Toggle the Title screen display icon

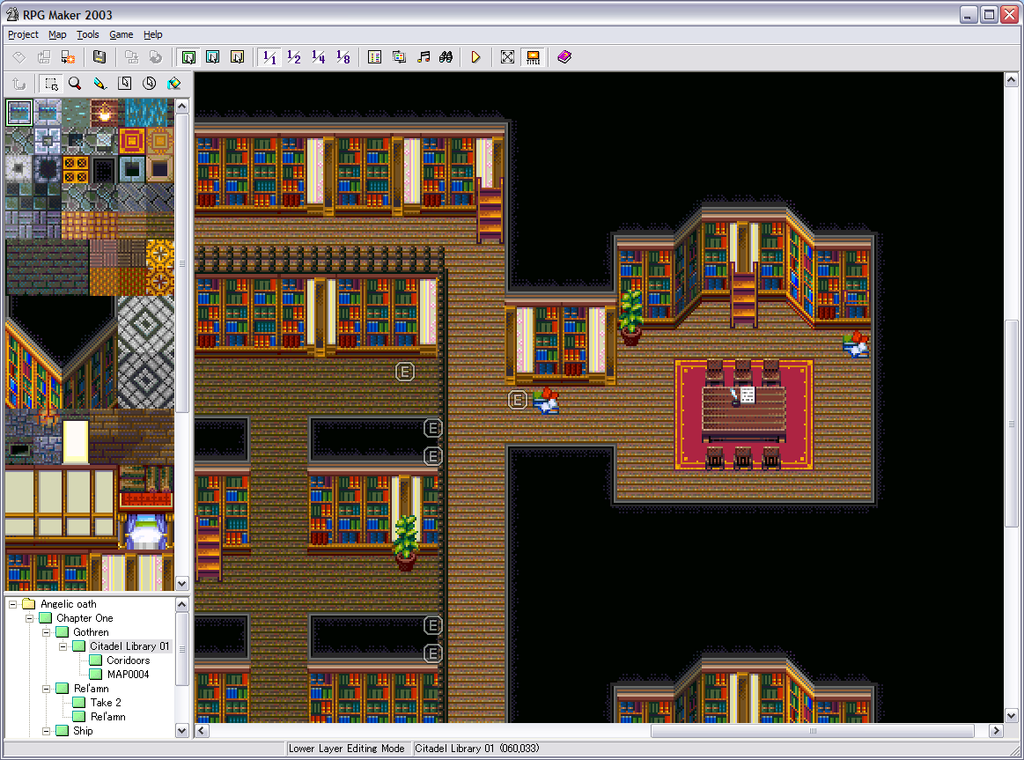point(533,57)
